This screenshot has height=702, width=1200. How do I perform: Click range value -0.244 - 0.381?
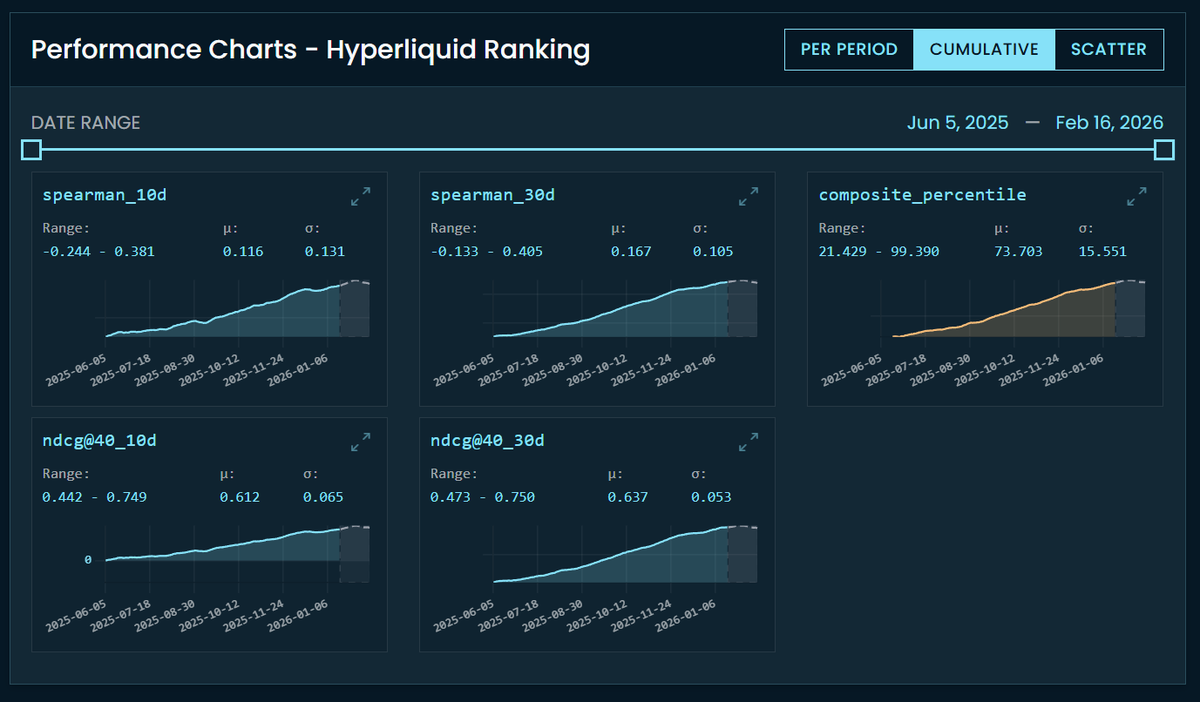[99, 251]
